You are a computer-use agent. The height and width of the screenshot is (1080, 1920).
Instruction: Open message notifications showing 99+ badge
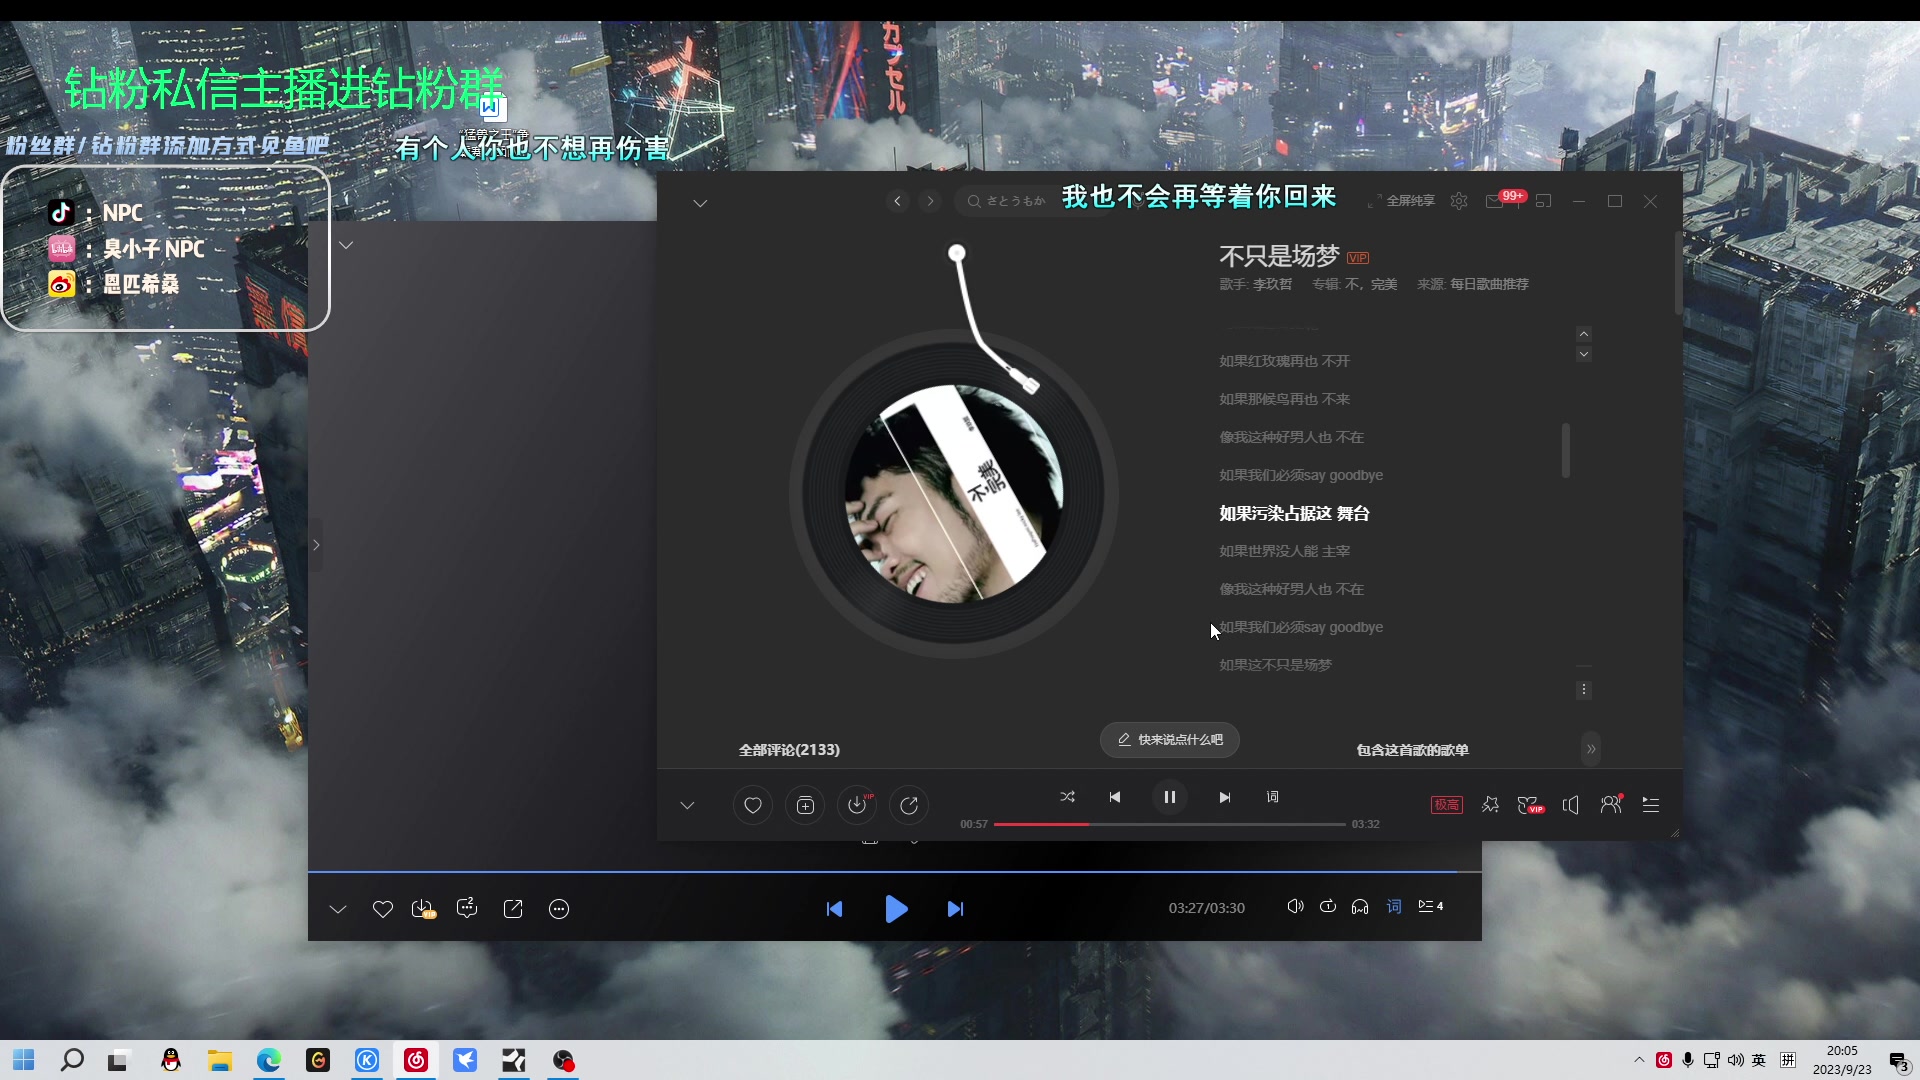[x=1496, y=200]
